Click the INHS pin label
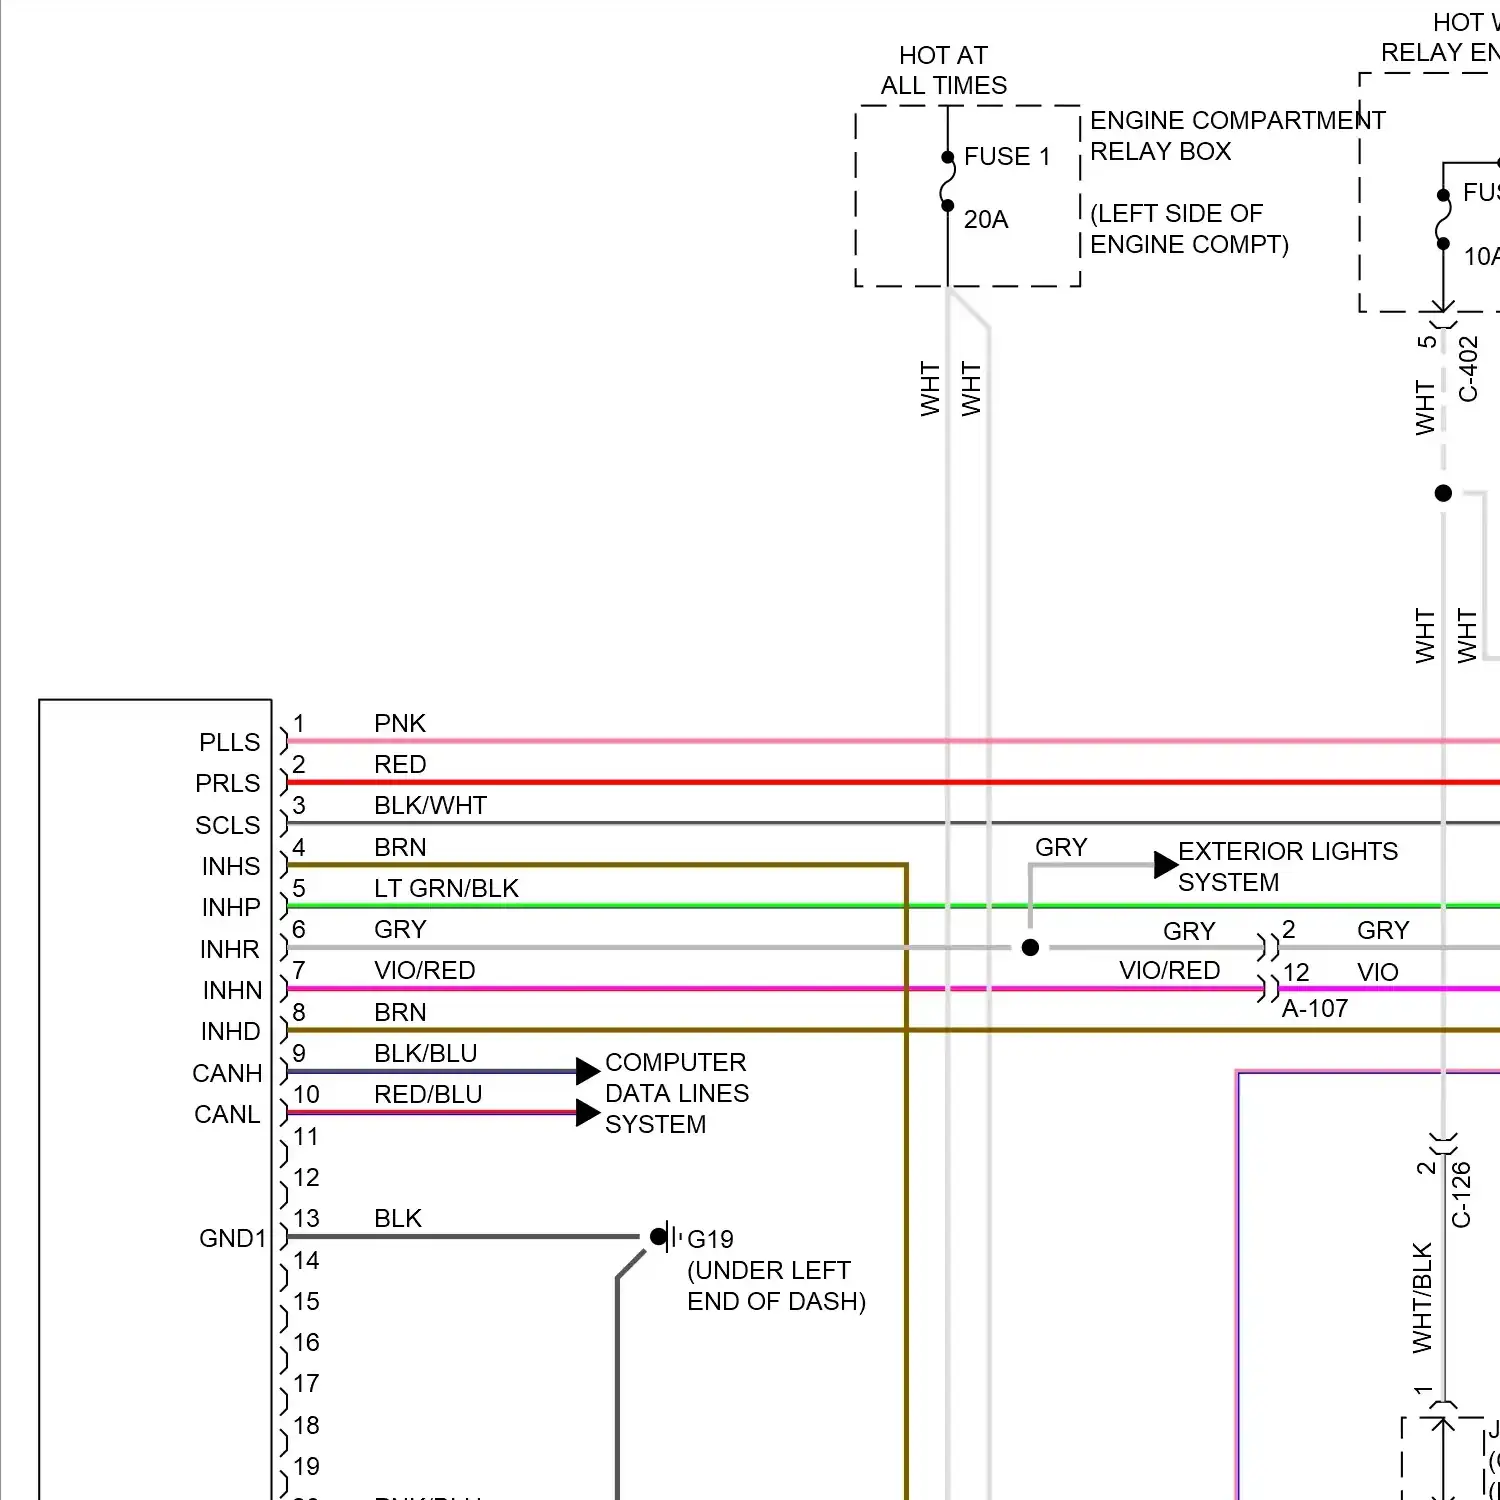 click(230, 866)
